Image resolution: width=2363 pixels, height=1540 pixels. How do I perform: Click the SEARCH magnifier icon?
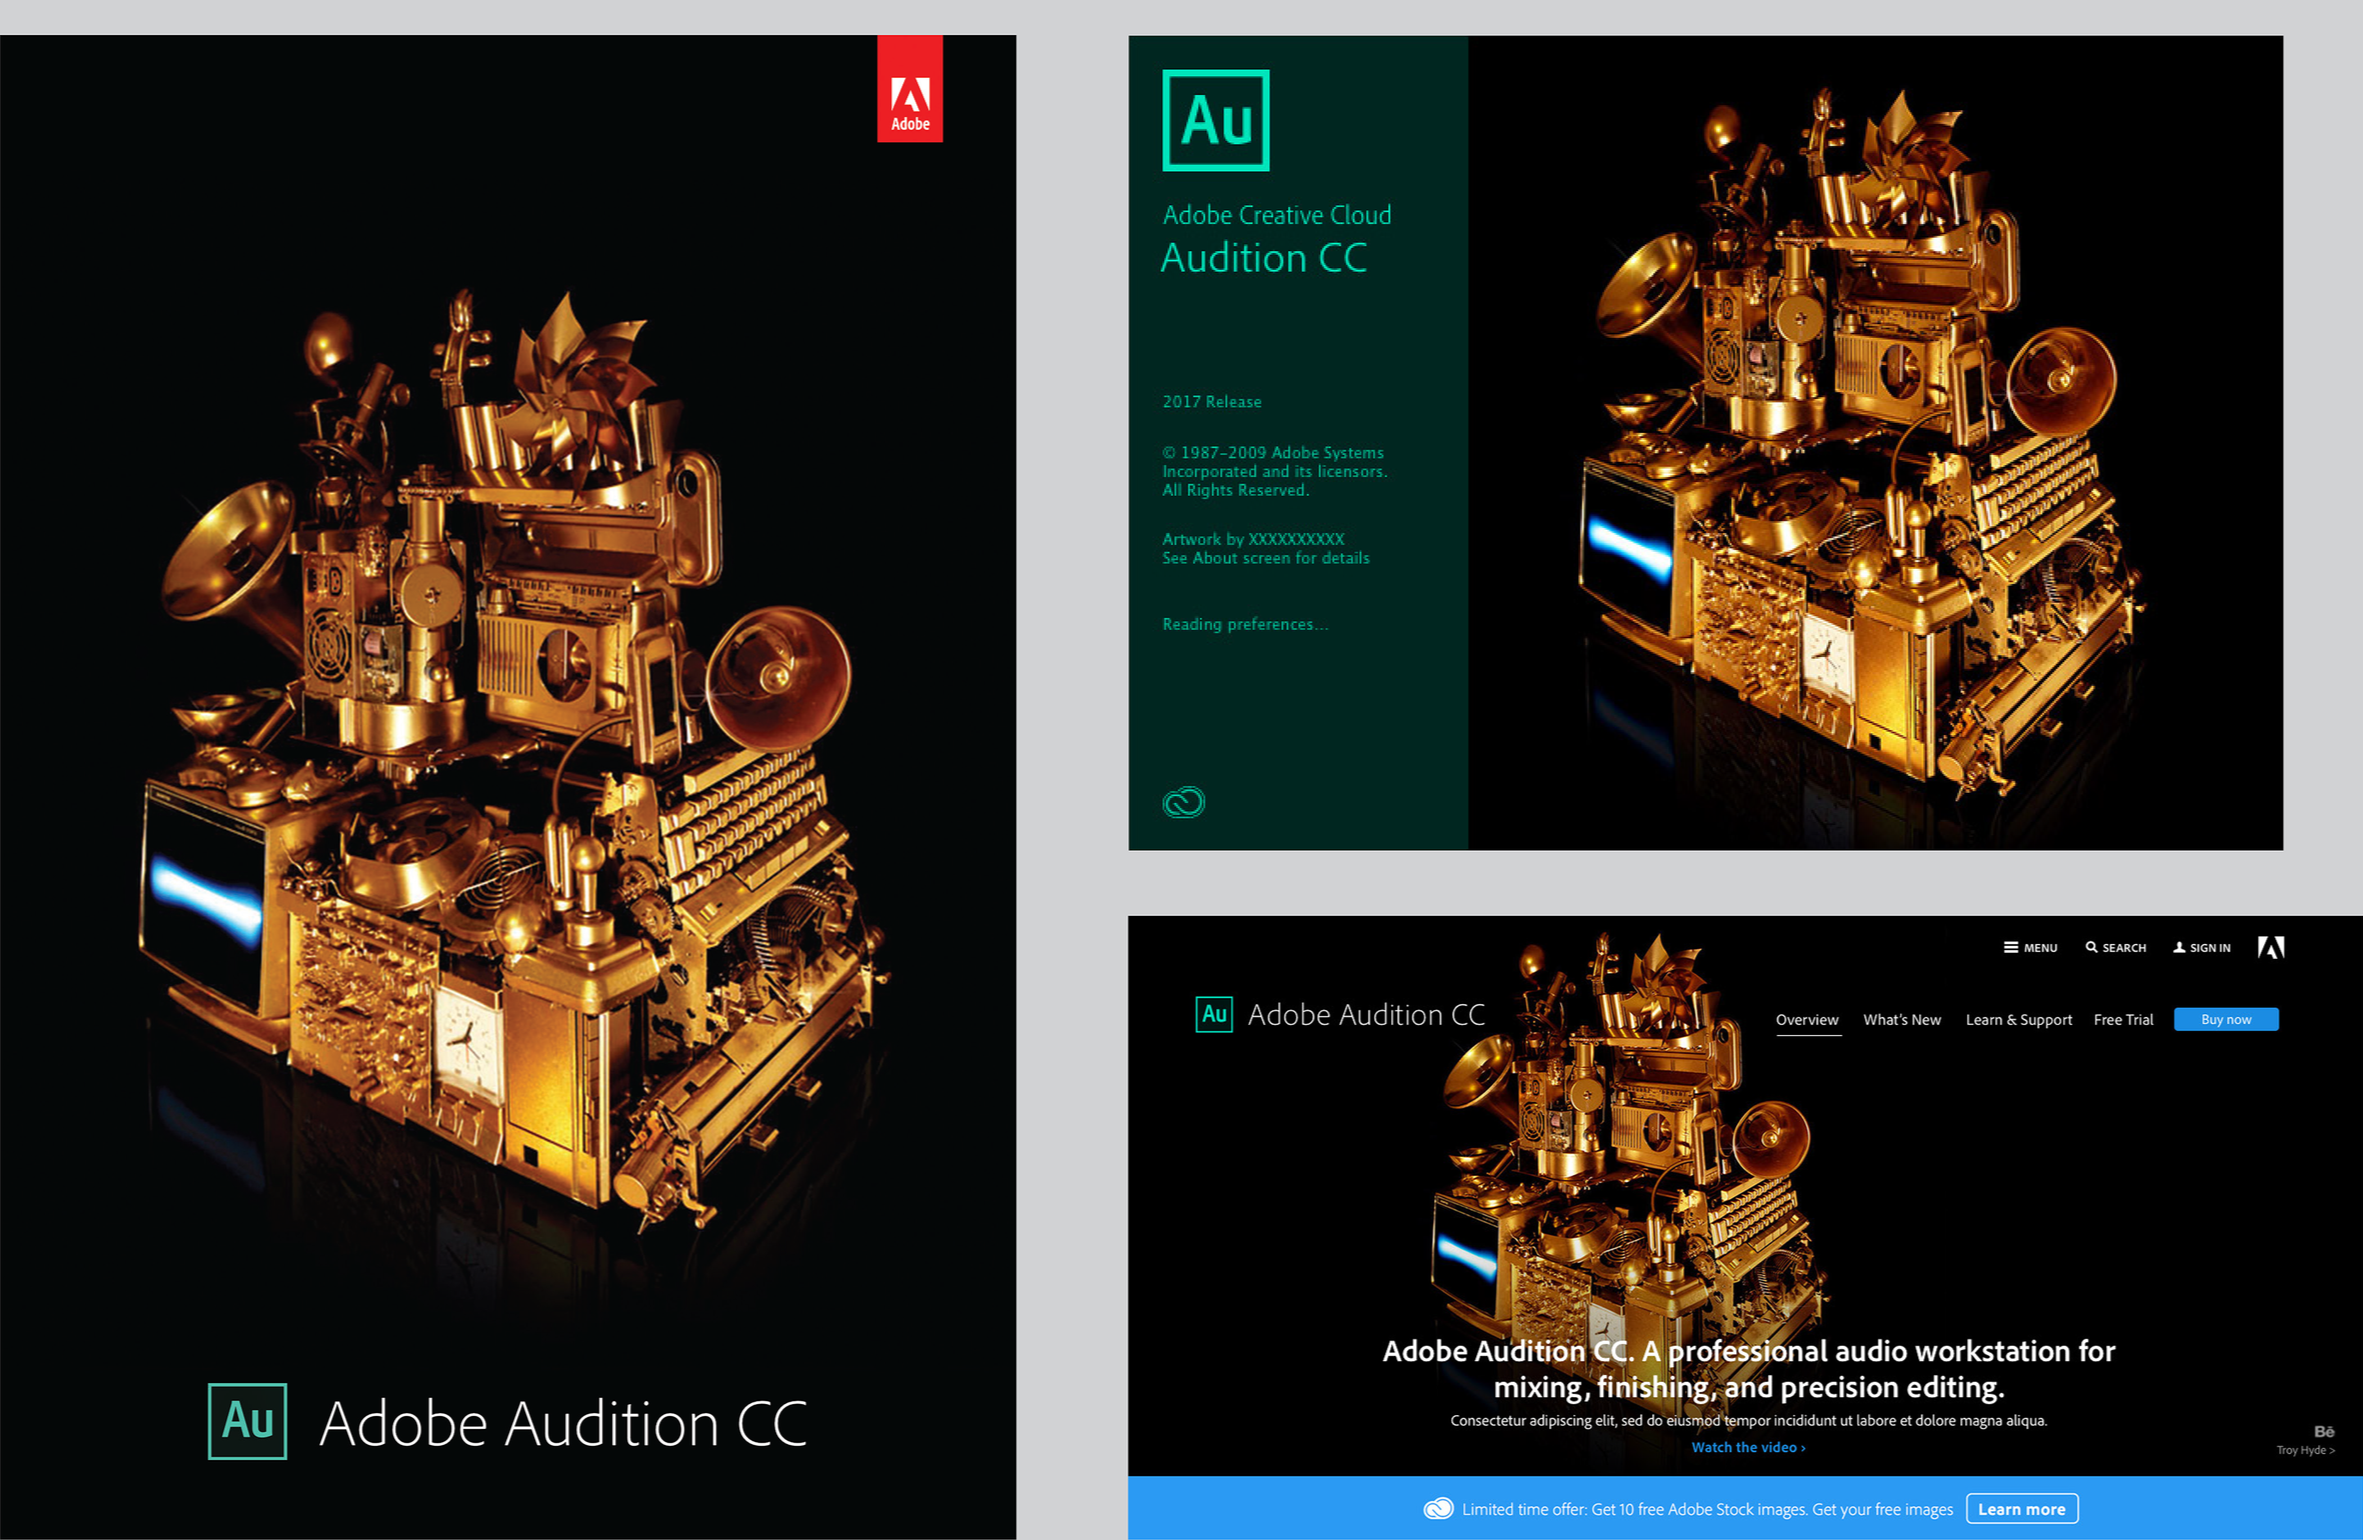pos(2091,947)
